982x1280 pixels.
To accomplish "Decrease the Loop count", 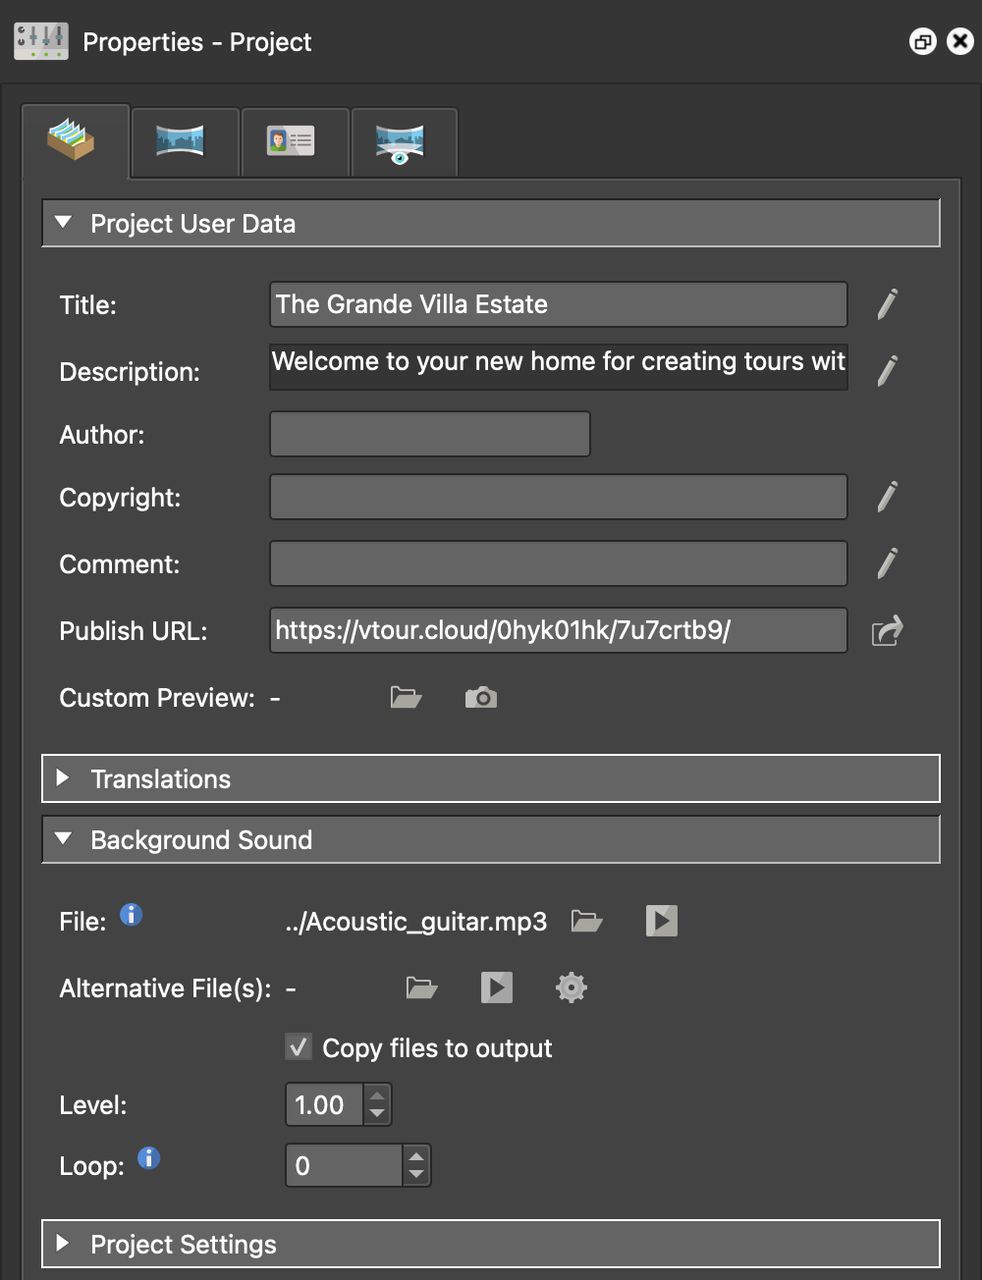I will pos(417,1175).
